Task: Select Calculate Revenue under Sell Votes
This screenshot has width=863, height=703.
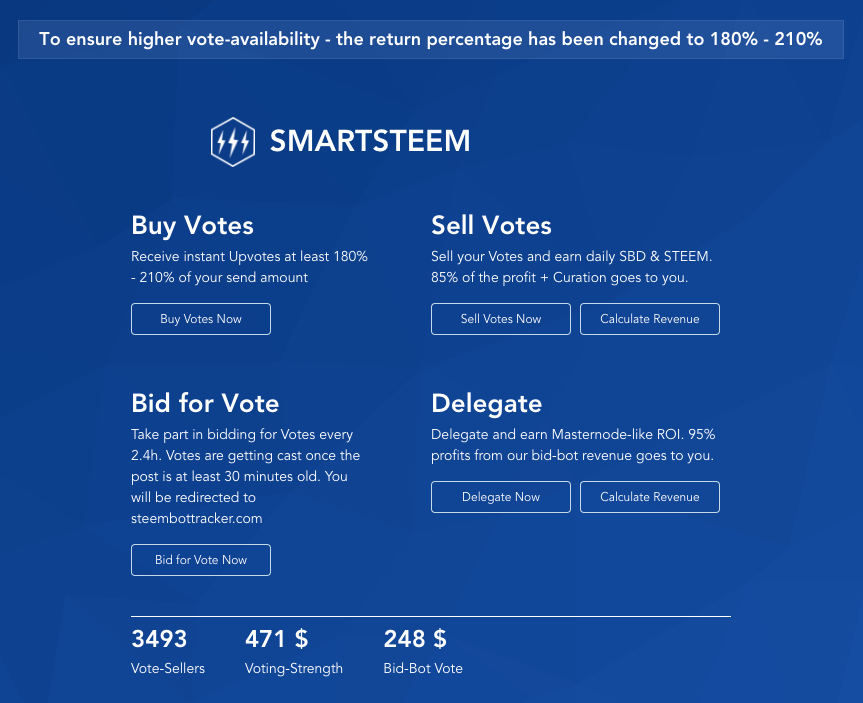Action: tap(649, 319)
